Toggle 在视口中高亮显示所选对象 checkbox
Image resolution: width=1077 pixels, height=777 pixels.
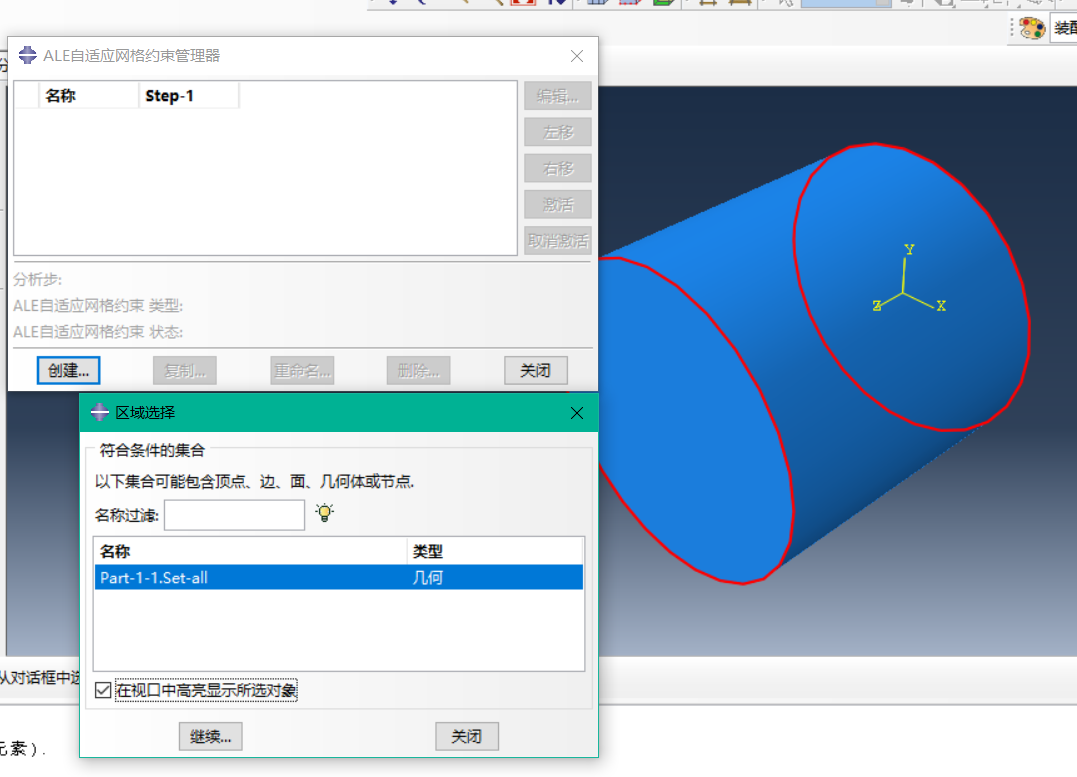click(x=103, y=690)
